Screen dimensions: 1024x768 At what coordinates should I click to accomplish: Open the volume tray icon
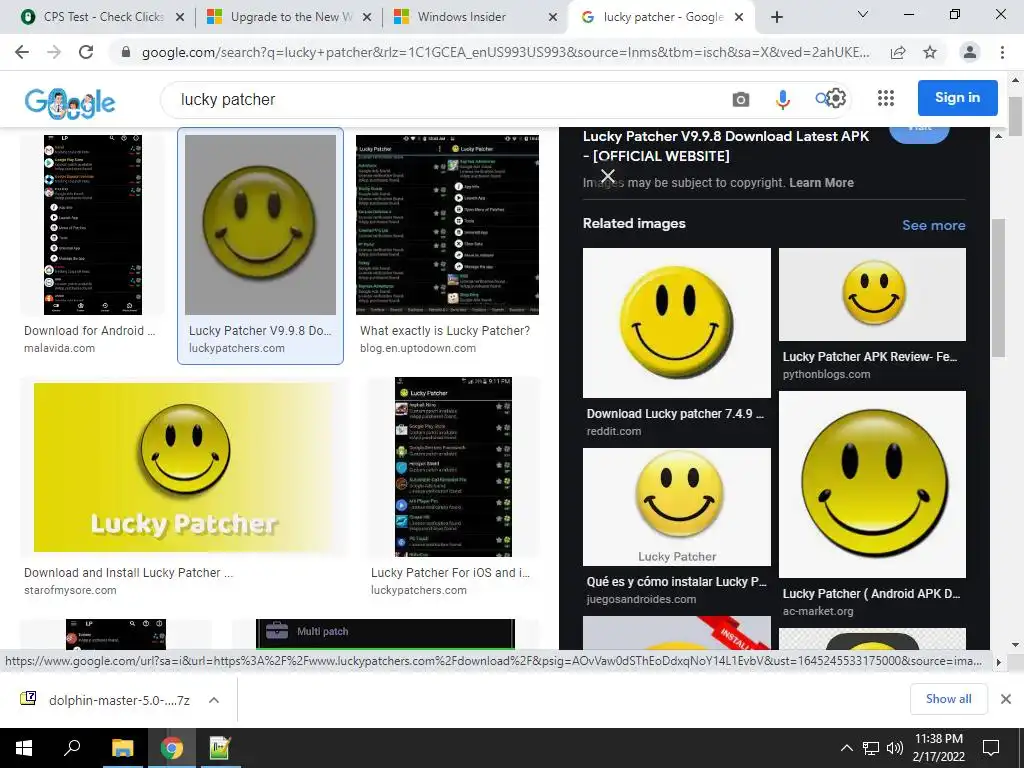(x=895, y=748)
